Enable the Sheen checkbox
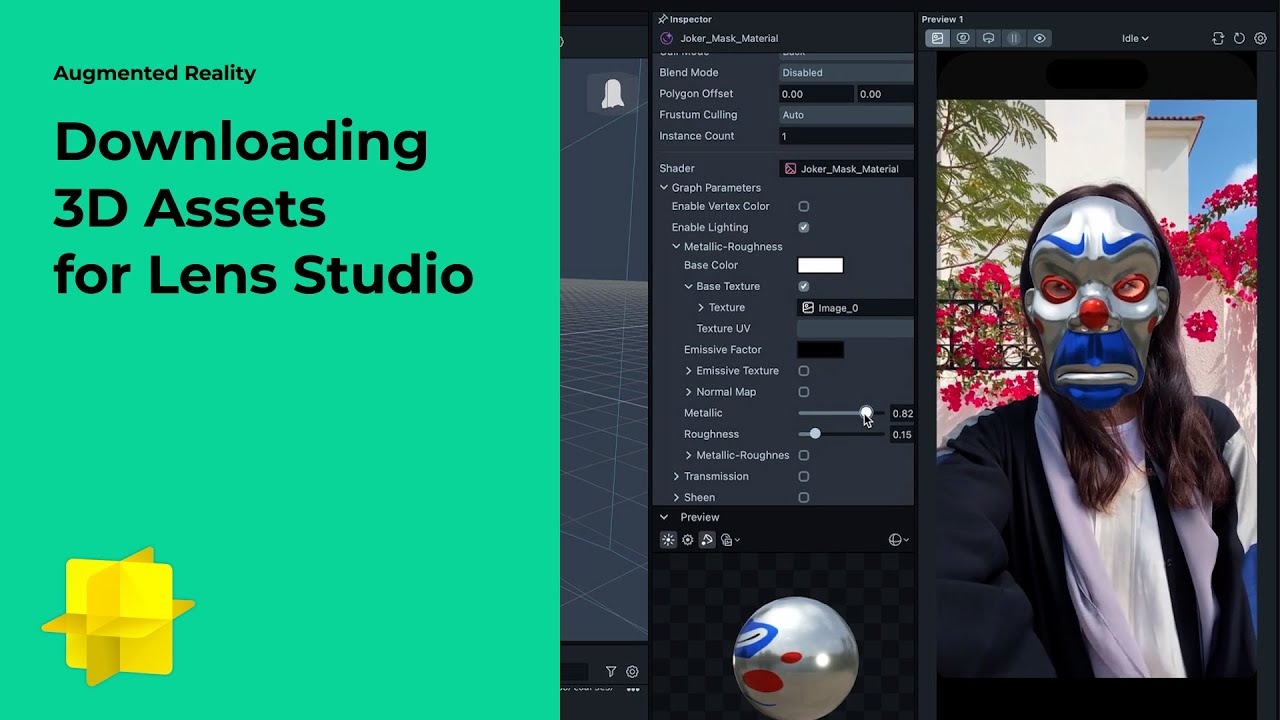Viewport: 1280px width, 720px height. pyautogui.click(x=803, y=498)
